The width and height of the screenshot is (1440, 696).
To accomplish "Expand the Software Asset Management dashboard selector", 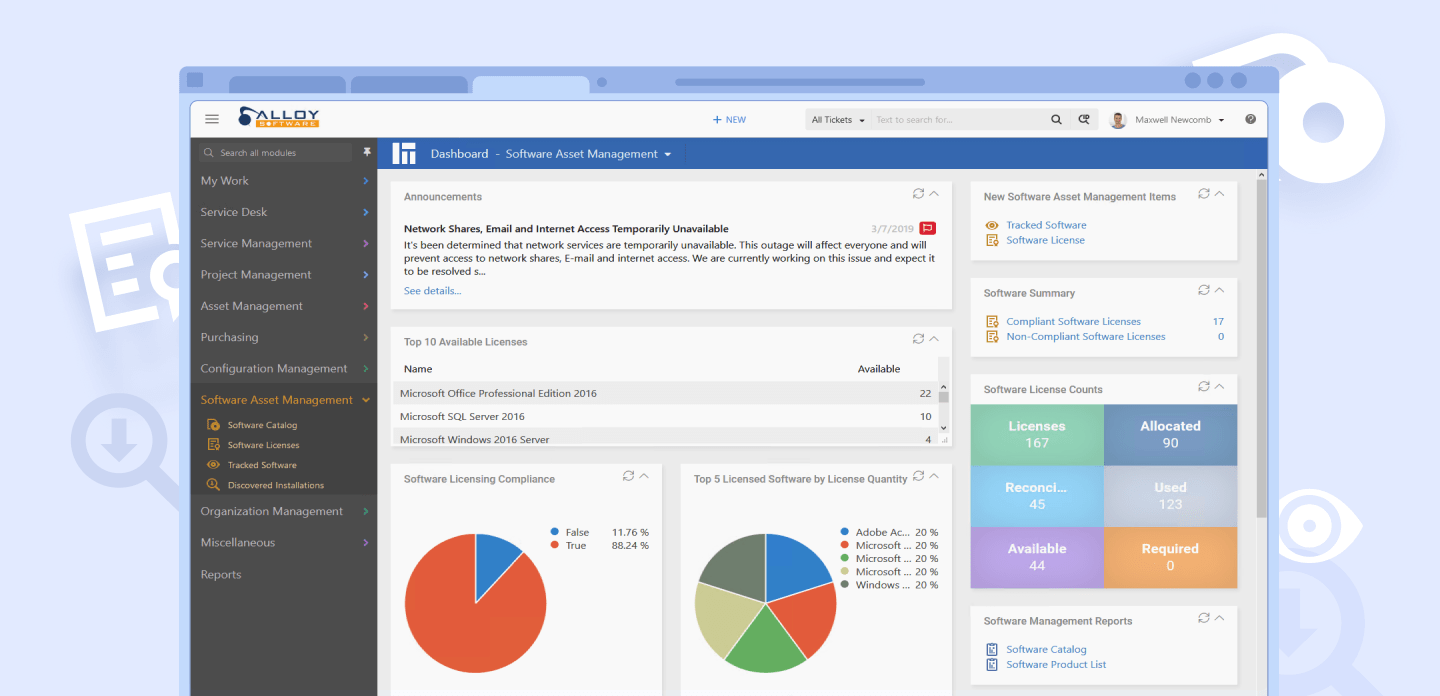I will (668, 153).
